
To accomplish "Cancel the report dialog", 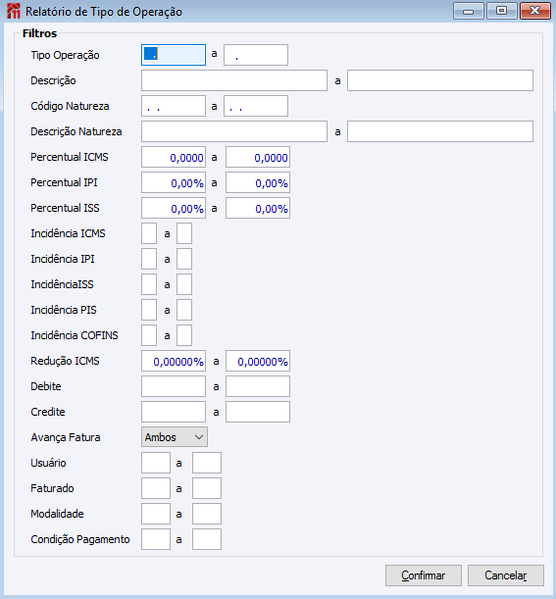I will pyautogui.click(x=506, y=575).
